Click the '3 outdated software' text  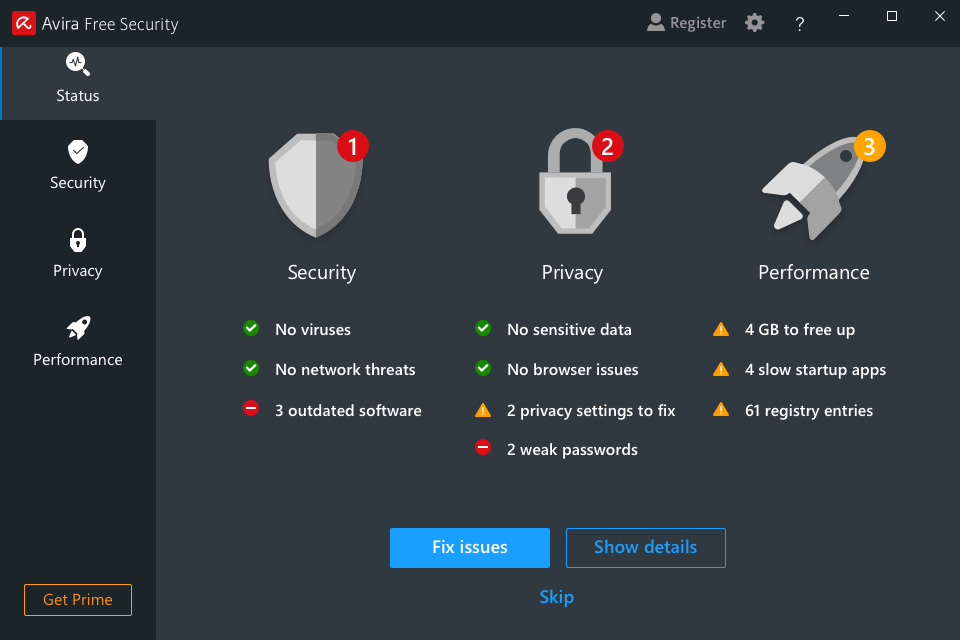(348, 410)
